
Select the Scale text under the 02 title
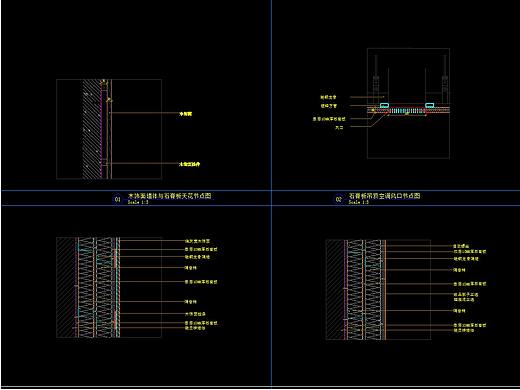tap(359, 202)
